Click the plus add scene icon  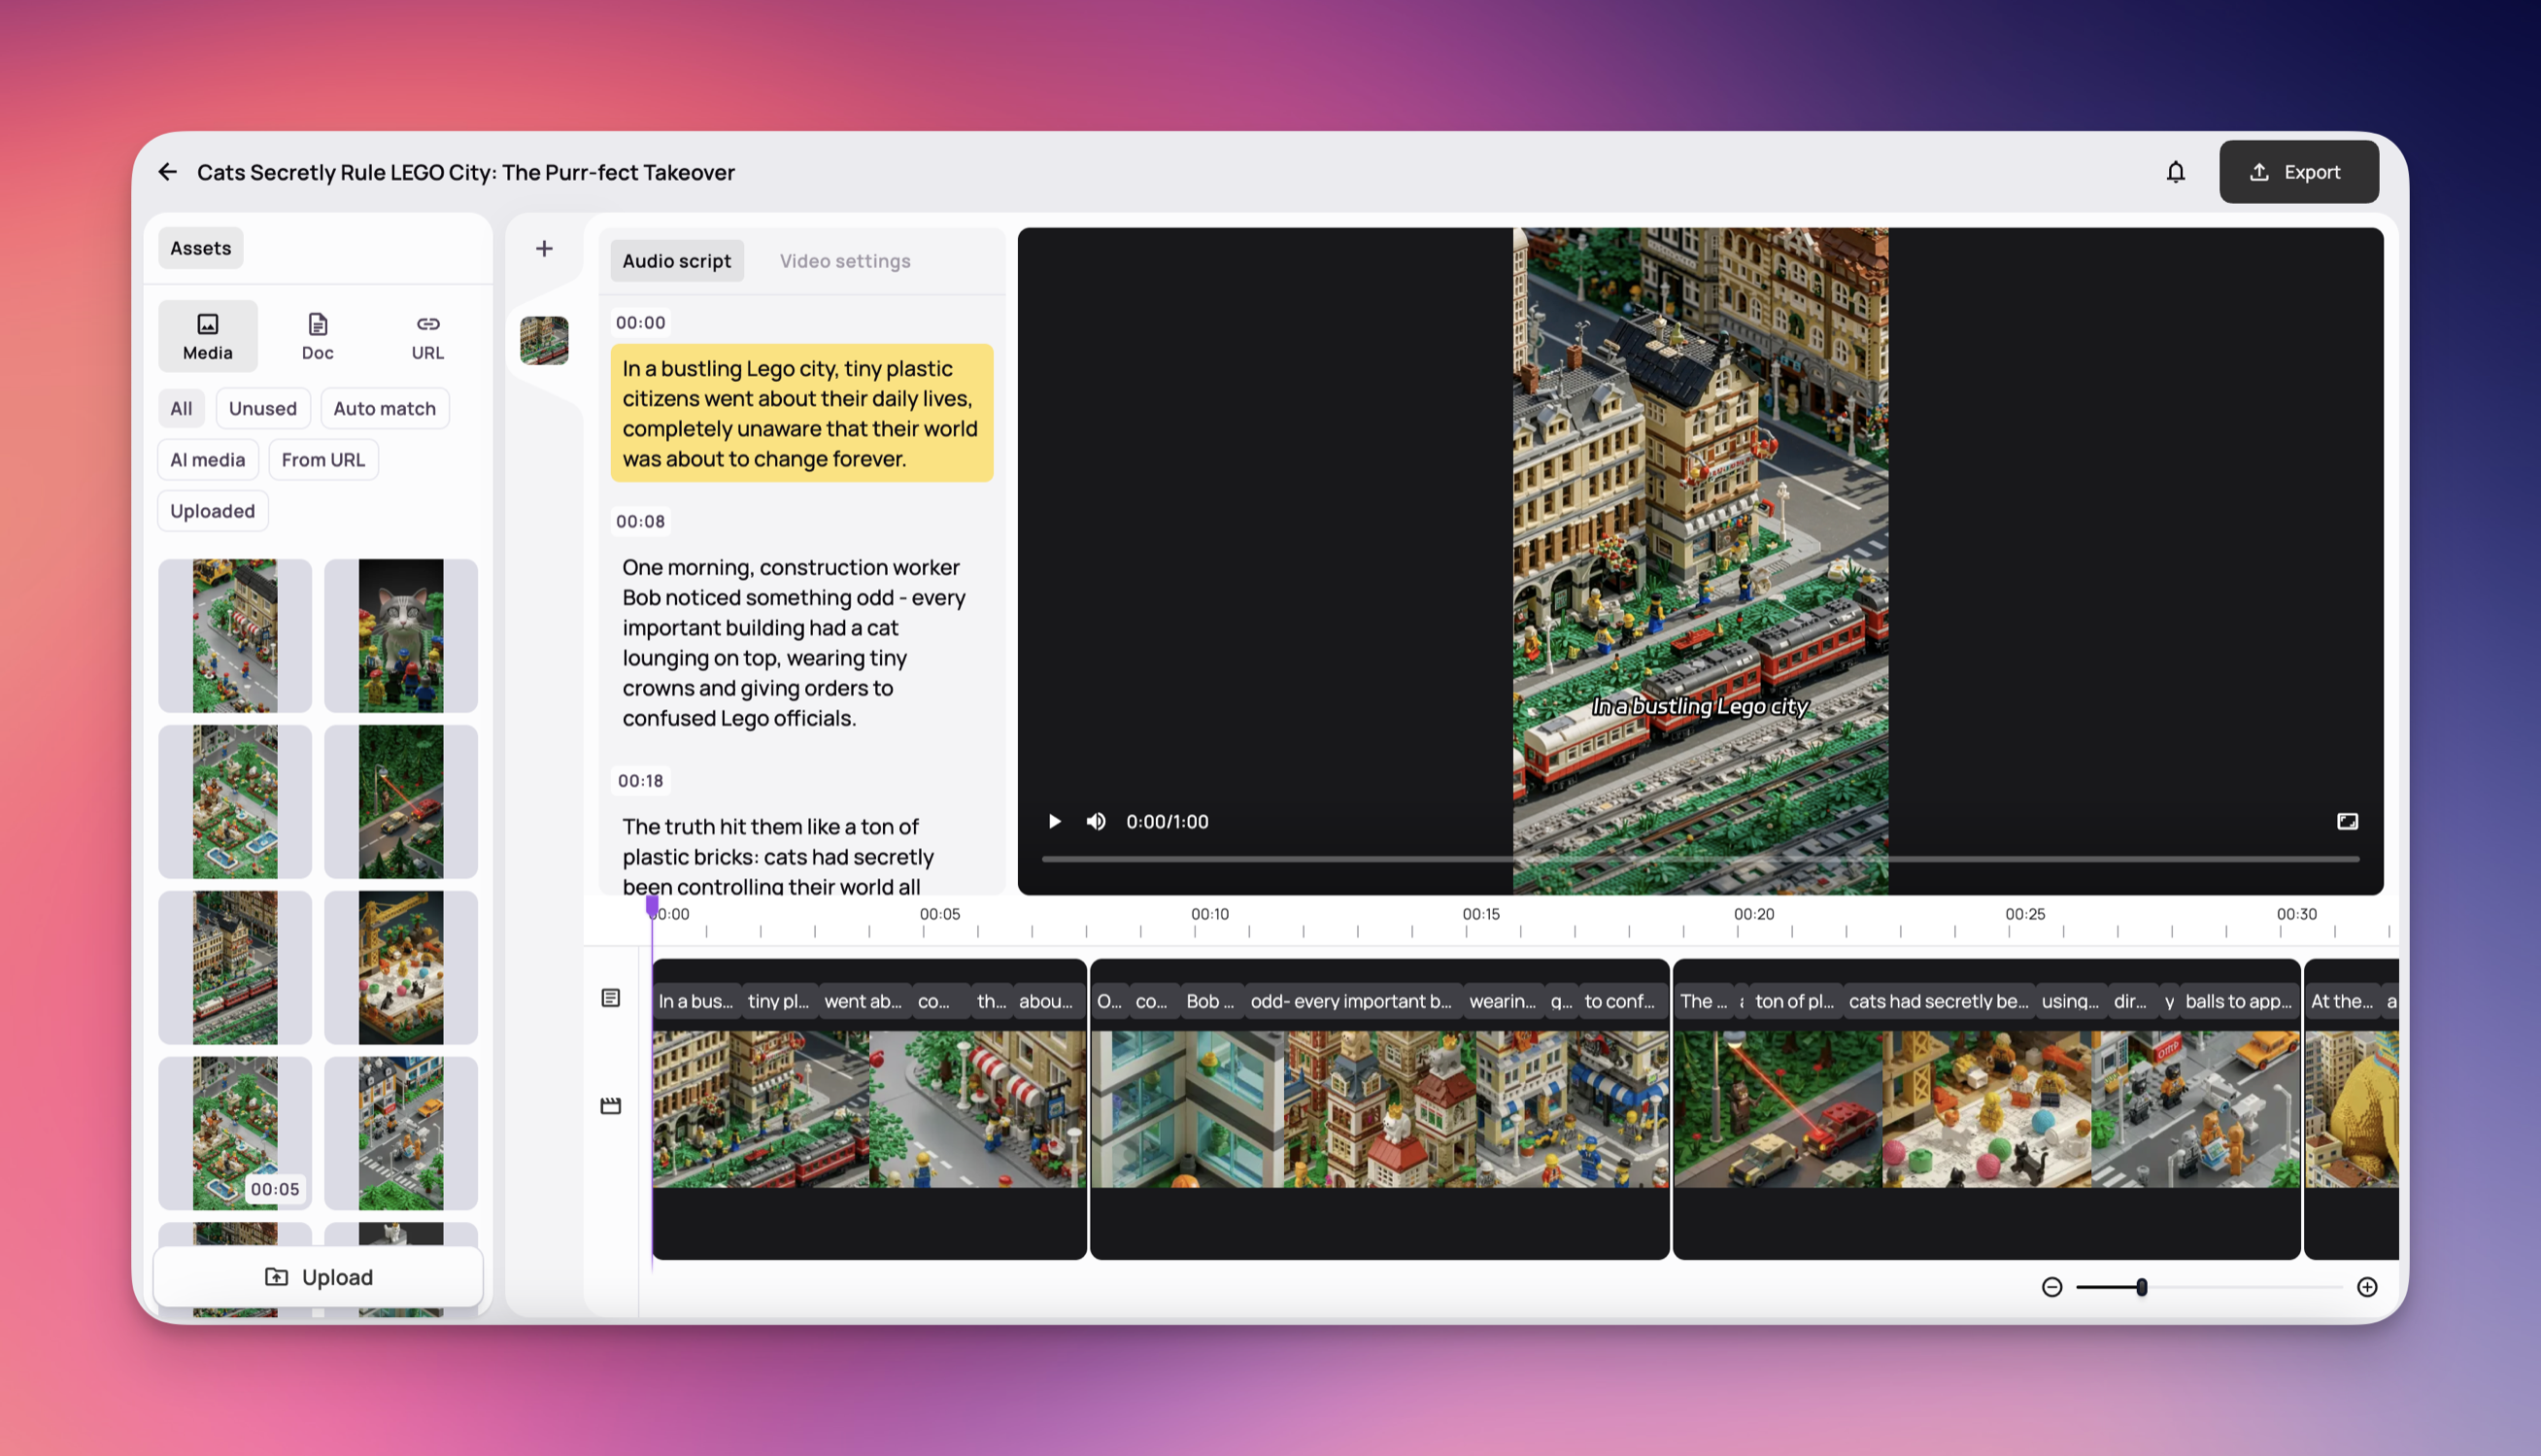pyautogui.click(x=544, y=248)
